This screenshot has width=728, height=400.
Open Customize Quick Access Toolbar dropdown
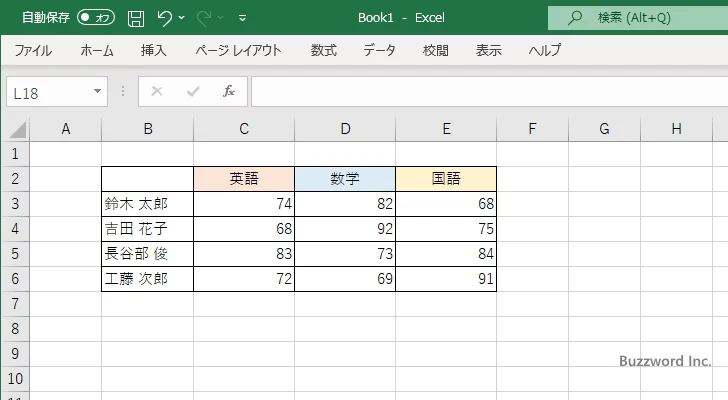(x=243, y=18)
